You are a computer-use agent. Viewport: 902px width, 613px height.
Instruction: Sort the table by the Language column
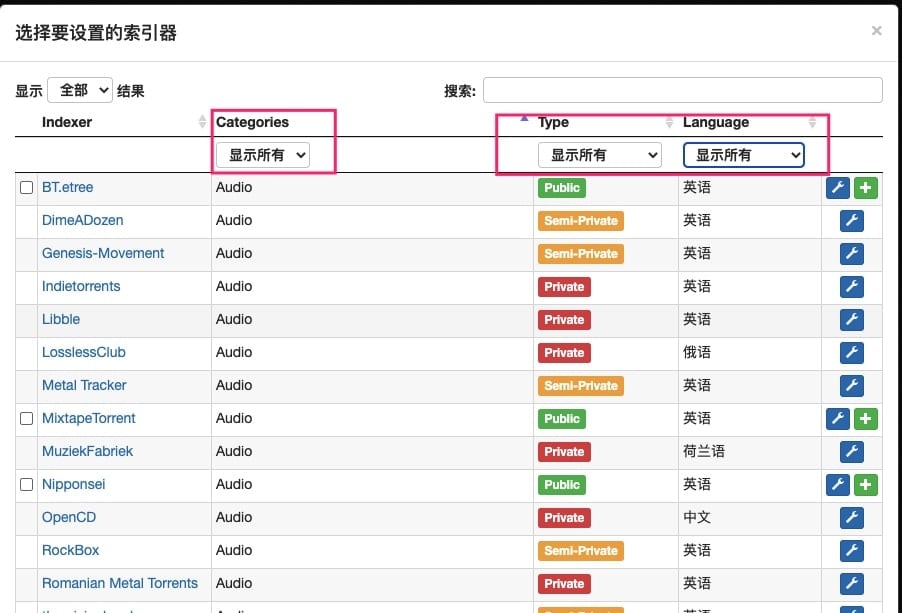[x=812, y=122]
